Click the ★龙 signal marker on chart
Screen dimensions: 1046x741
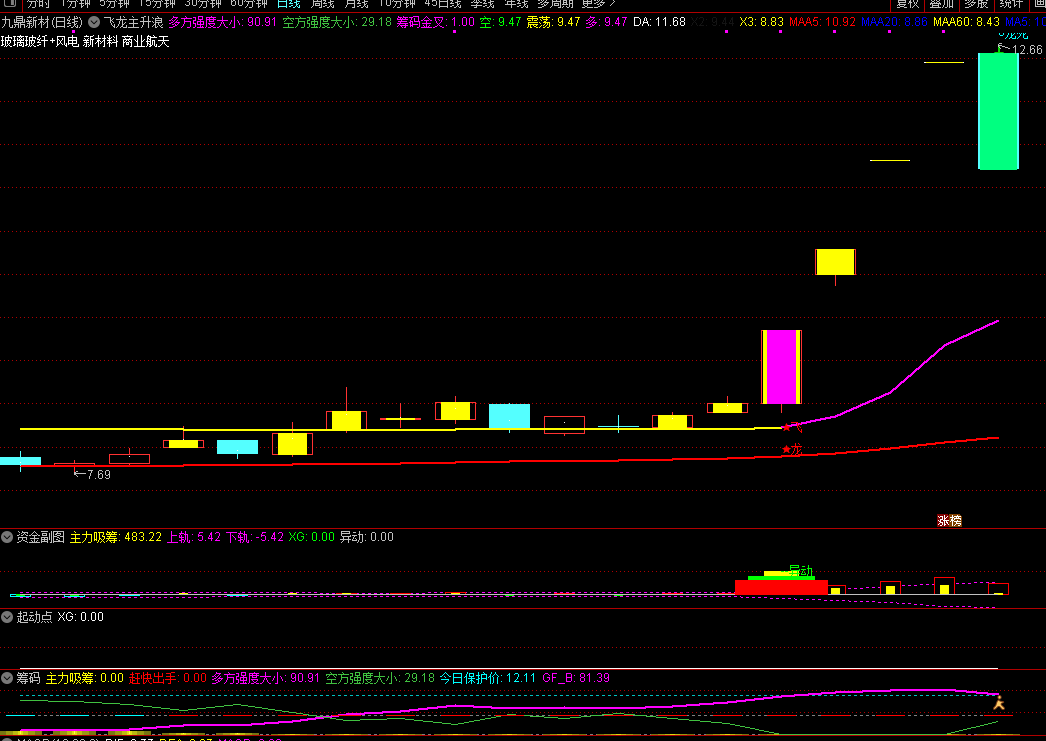[791, 450]
